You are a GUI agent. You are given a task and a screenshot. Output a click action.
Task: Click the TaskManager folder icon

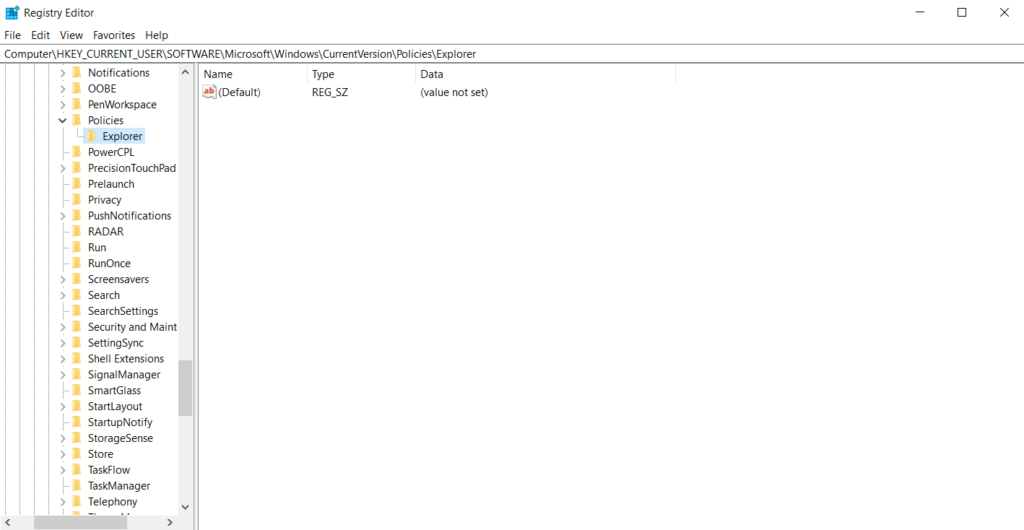[76, 486]
